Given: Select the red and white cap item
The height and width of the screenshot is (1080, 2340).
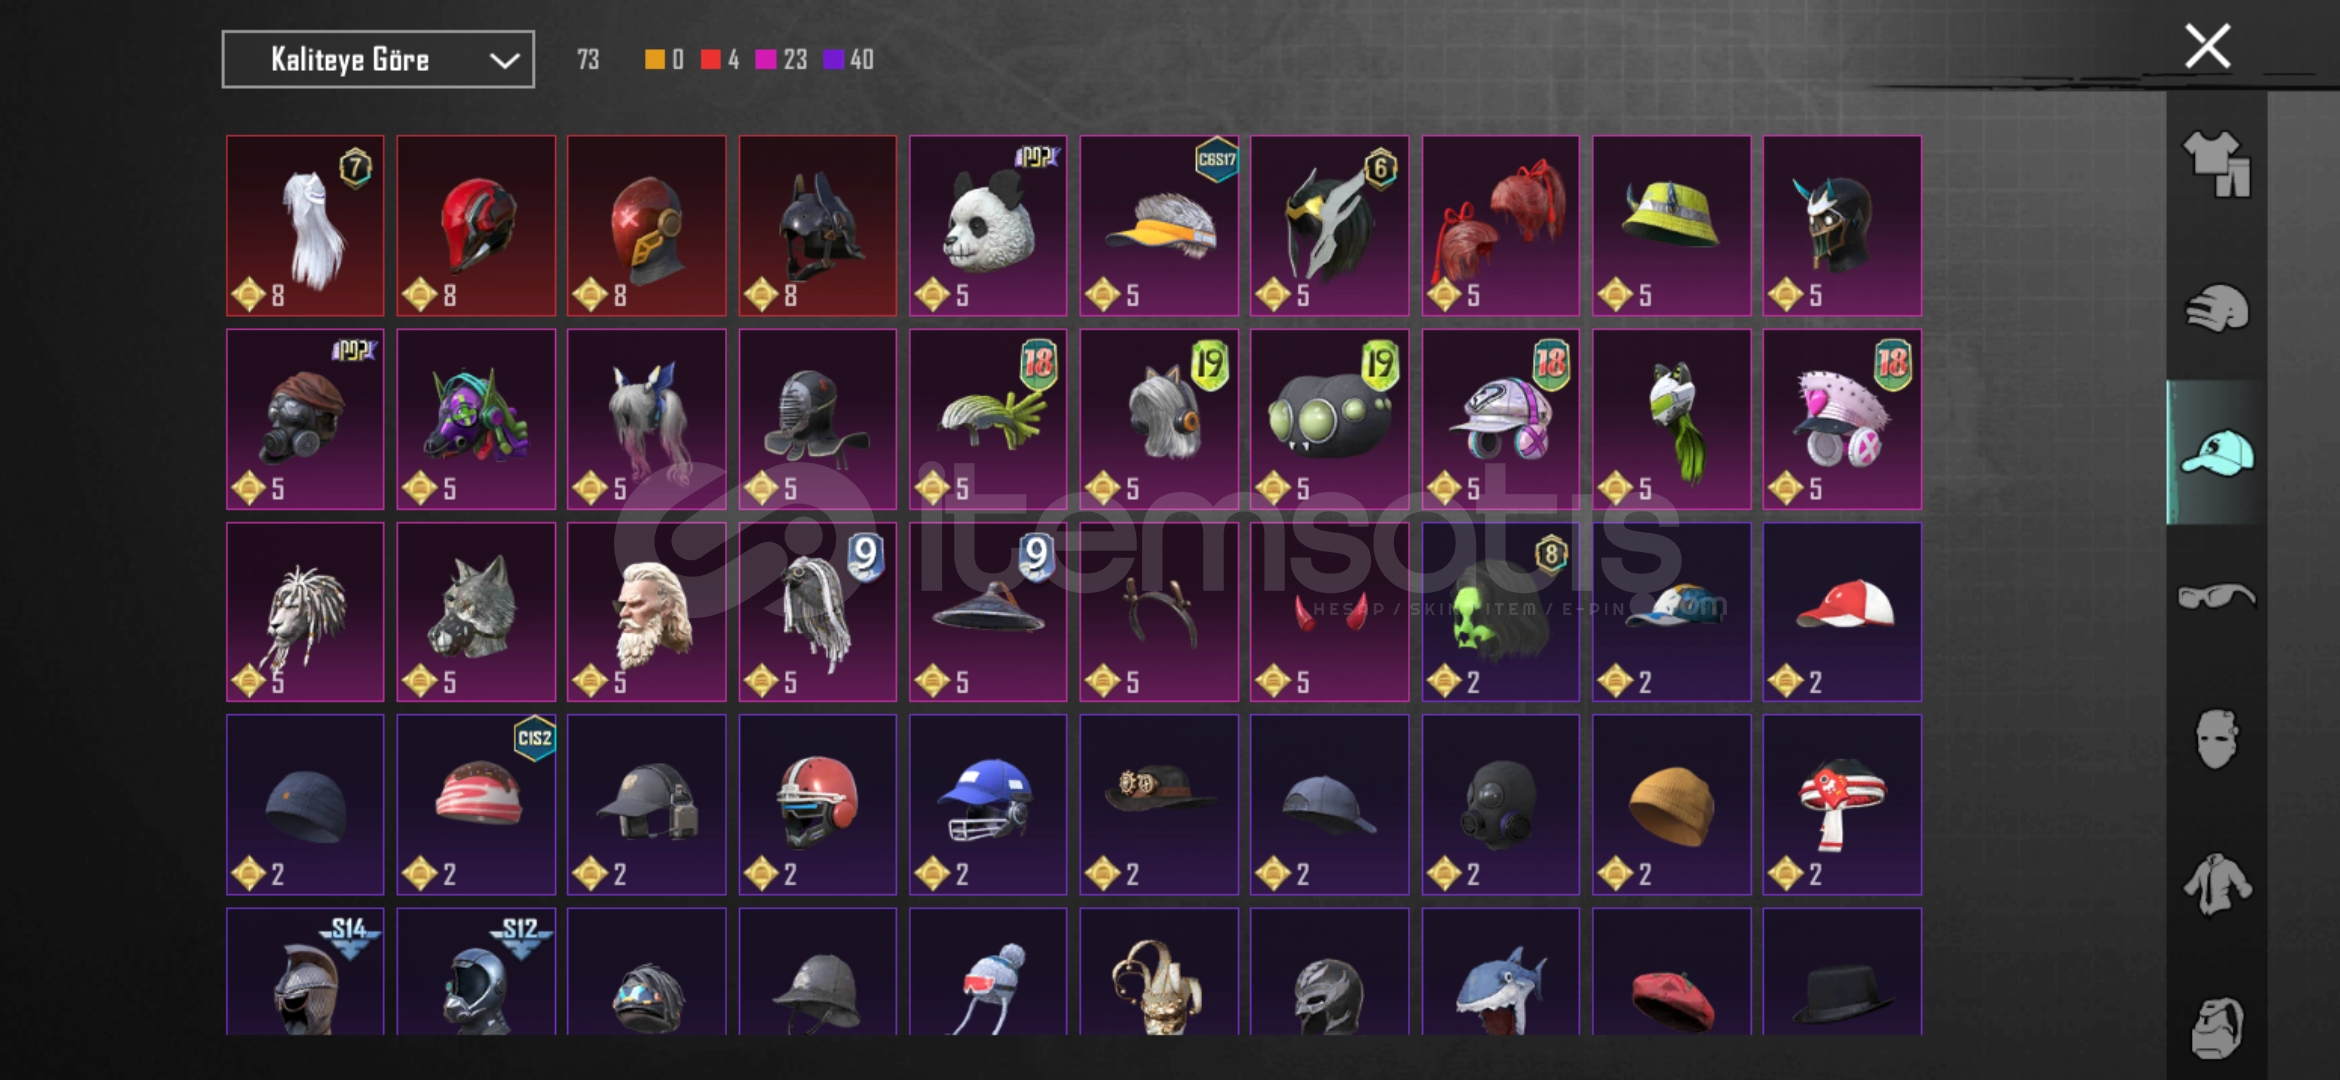Looking at the screenshot, I should 1842,612.
